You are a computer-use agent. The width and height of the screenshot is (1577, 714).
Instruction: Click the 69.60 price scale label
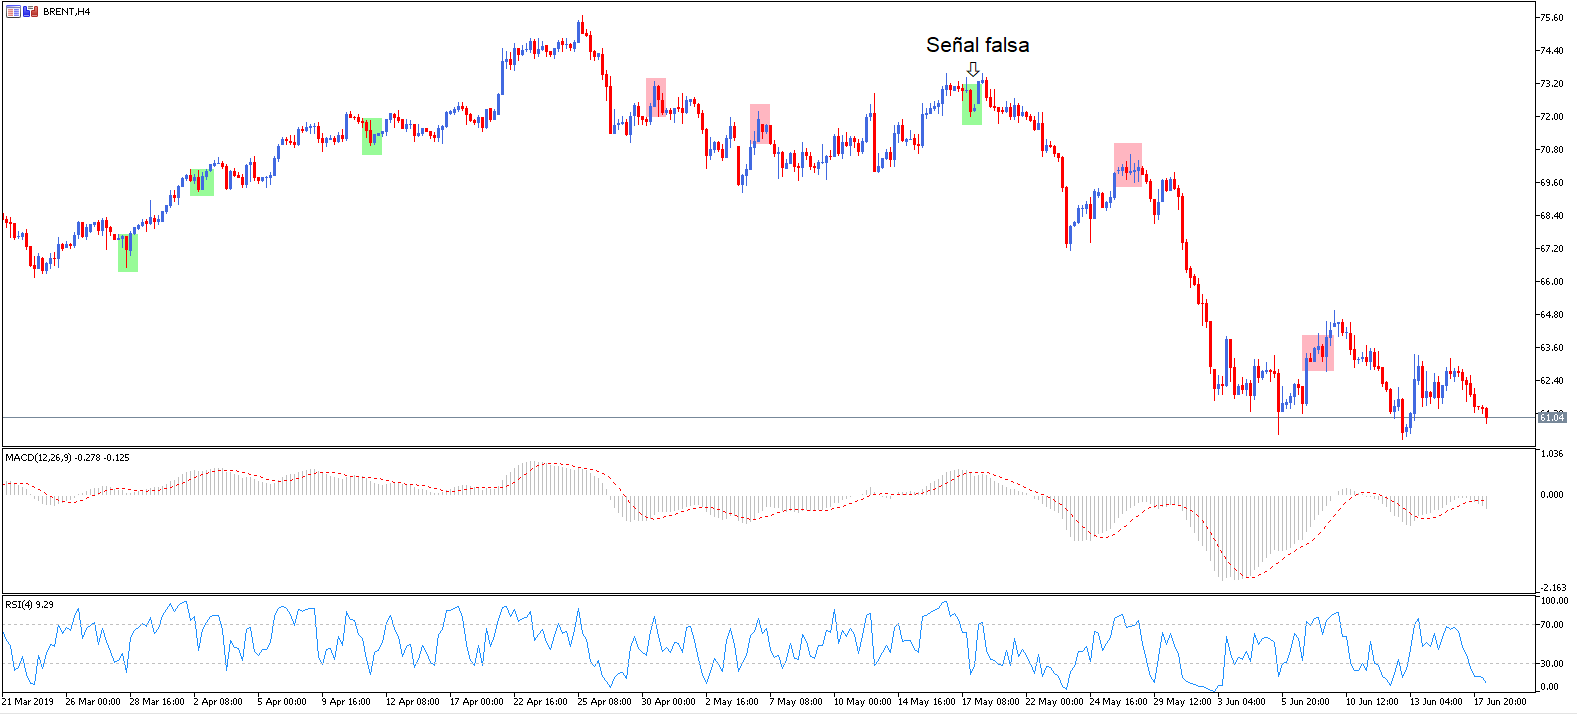point(1552,183)
